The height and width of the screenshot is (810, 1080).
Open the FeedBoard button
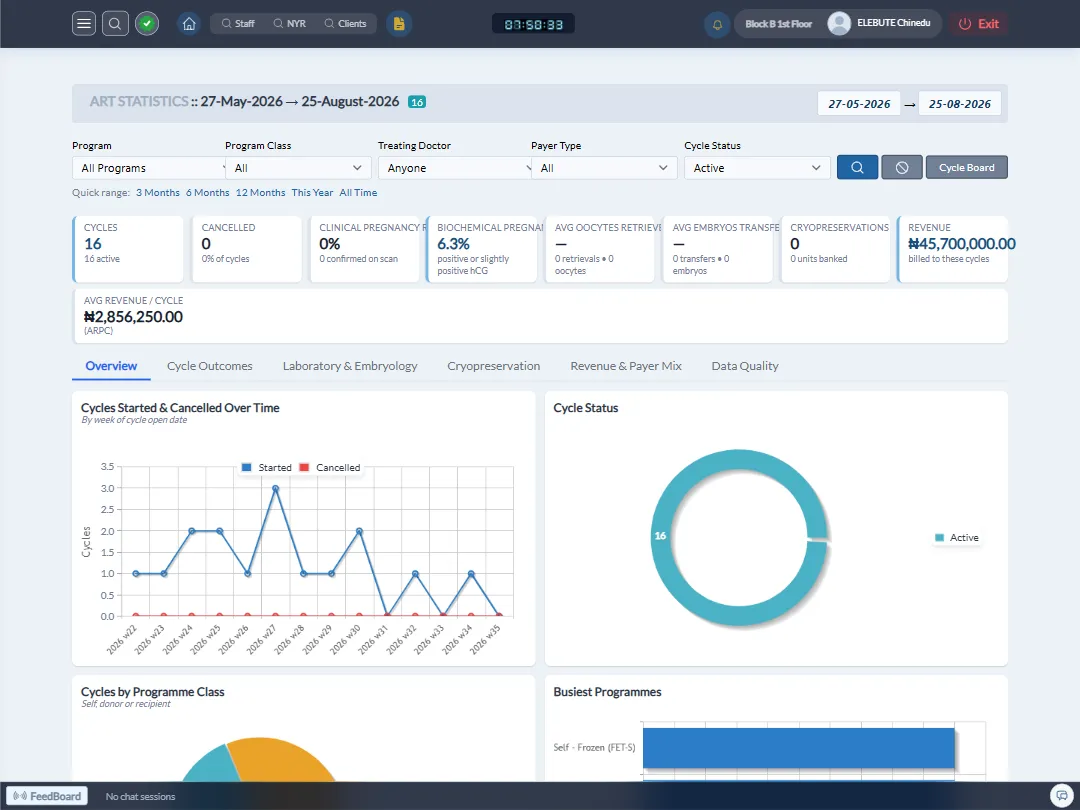click(47, 796)
